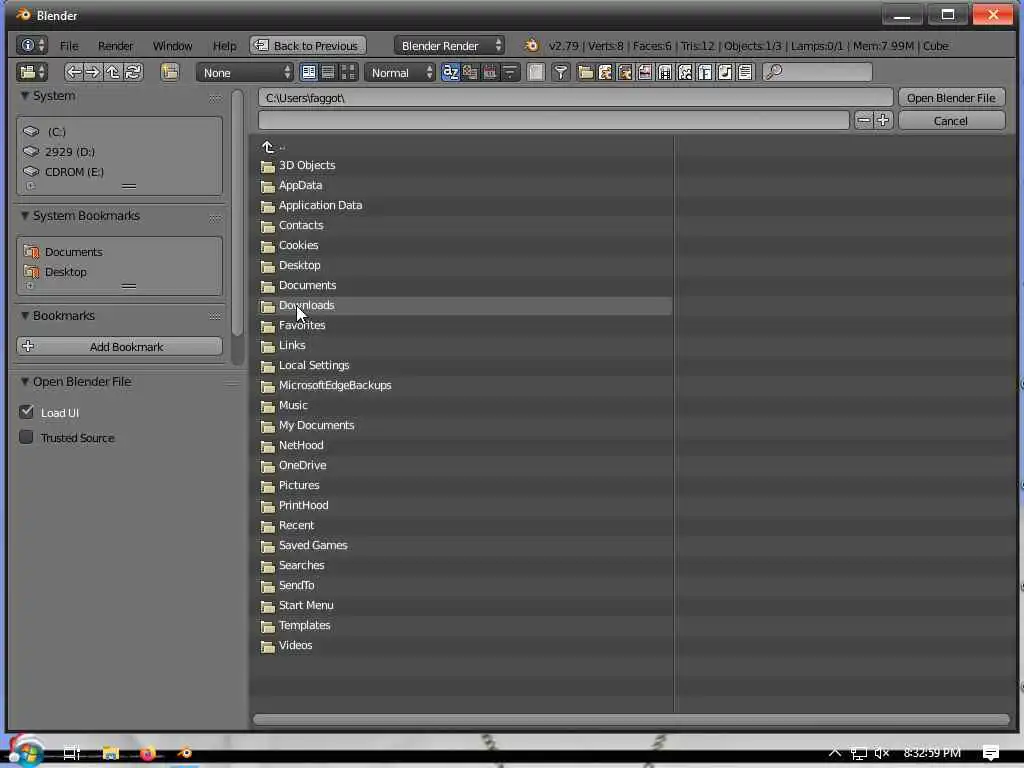Open the Desktop system bookmark
This screenshot has width=1024, height=768.
(x=120, y=272)
